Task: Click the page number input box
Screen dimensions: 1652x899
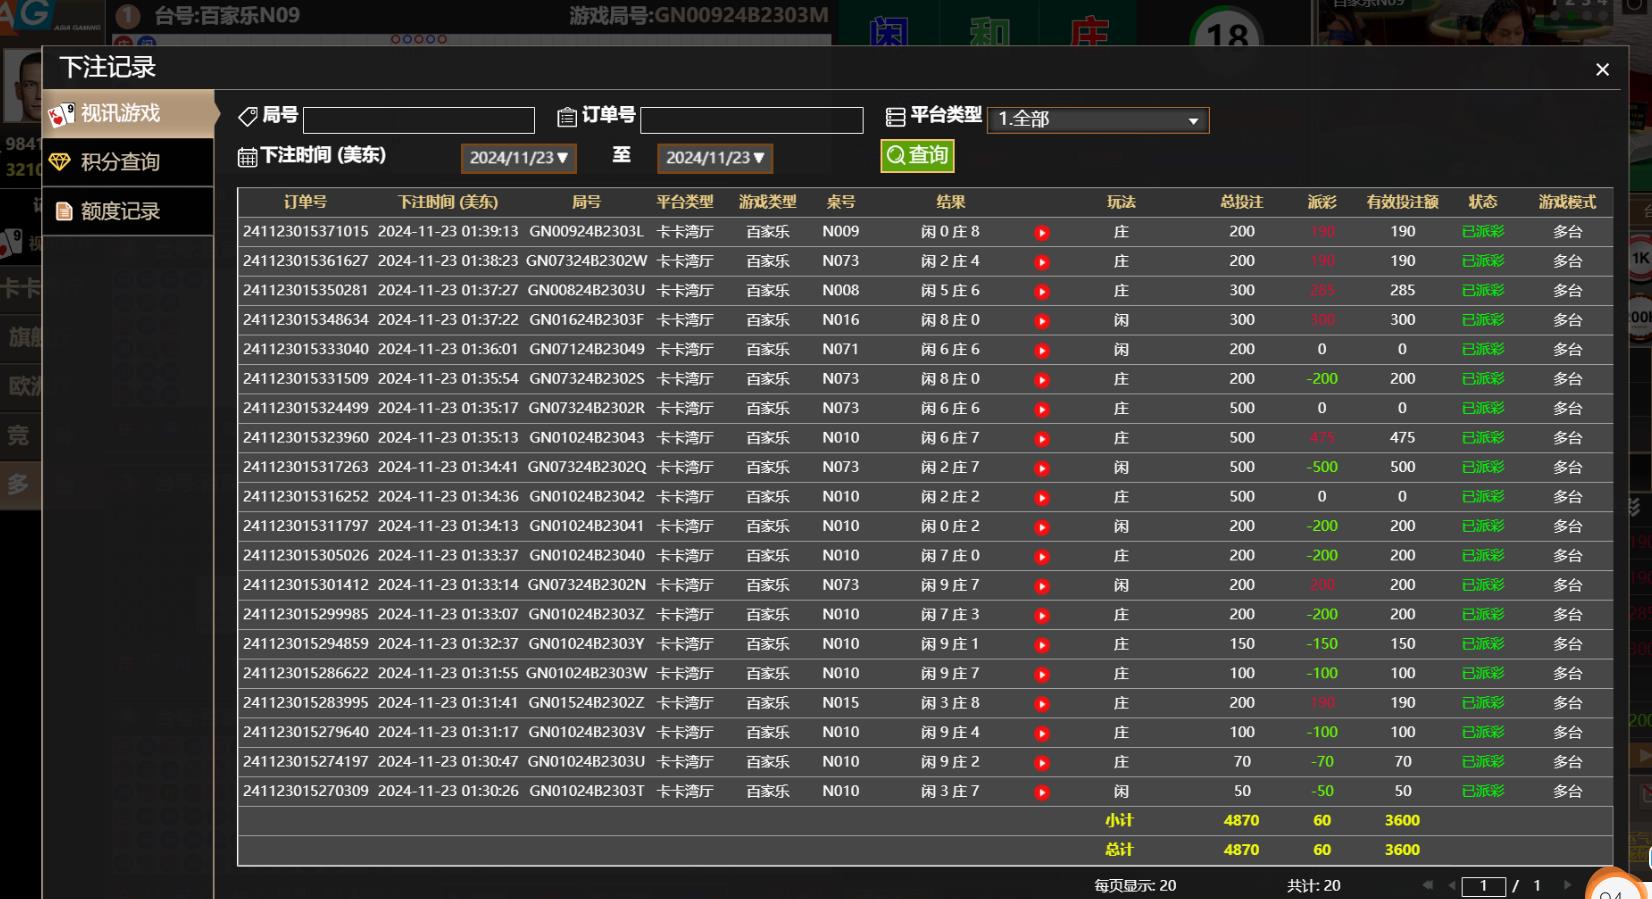Action: point(1483,886)
